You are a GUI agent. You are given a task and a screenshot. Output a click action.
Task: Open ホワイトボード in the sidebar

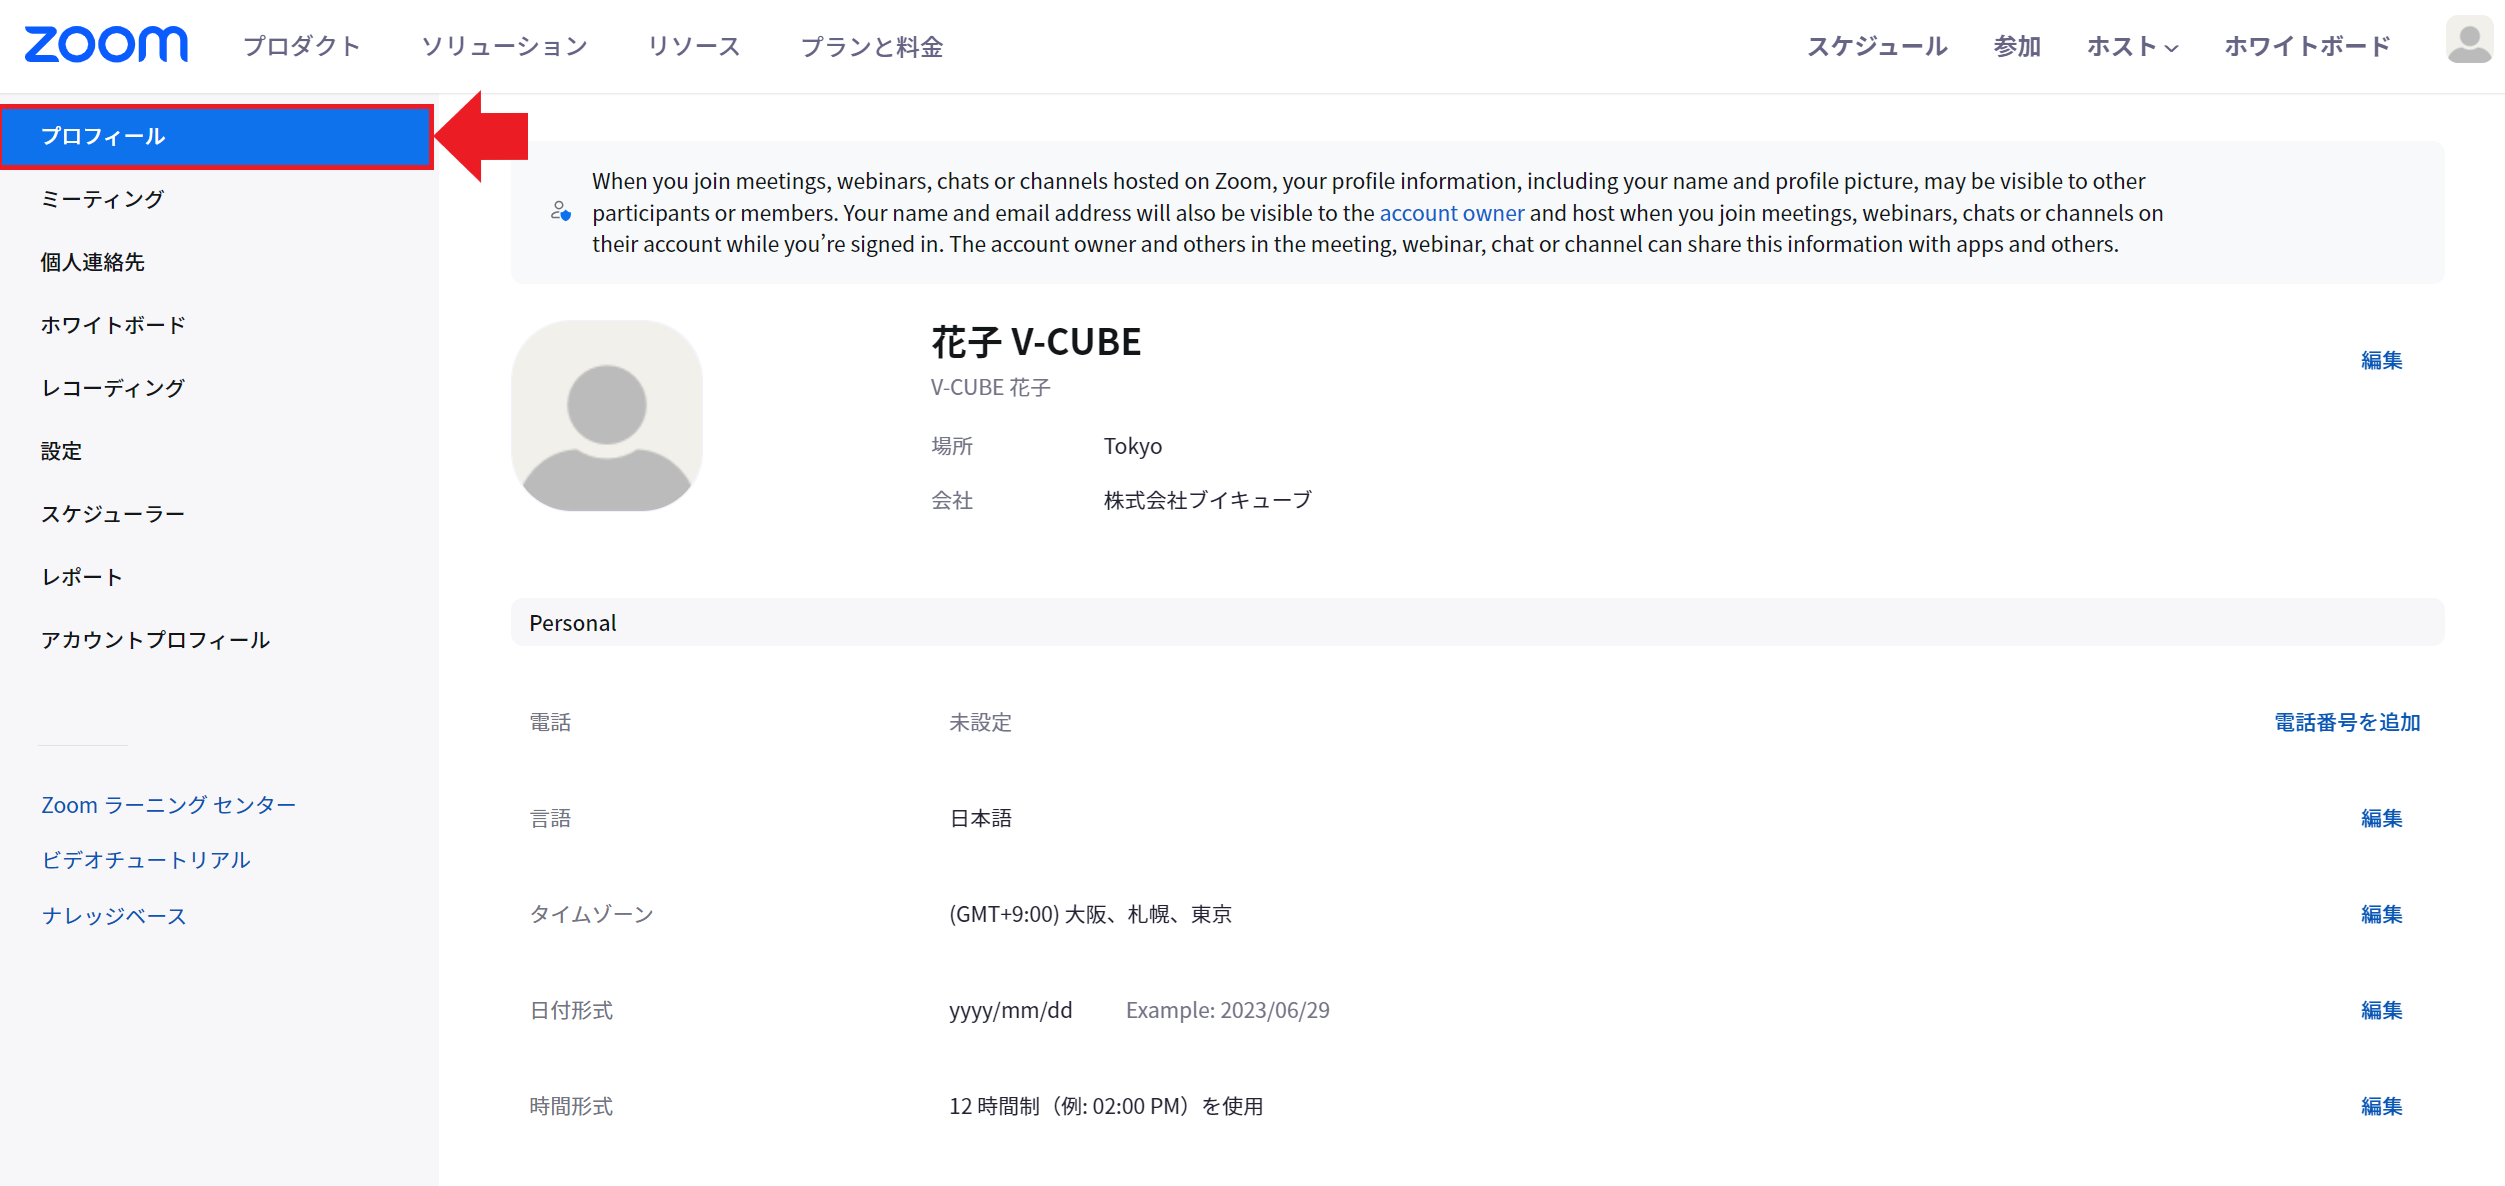(113, 325)
